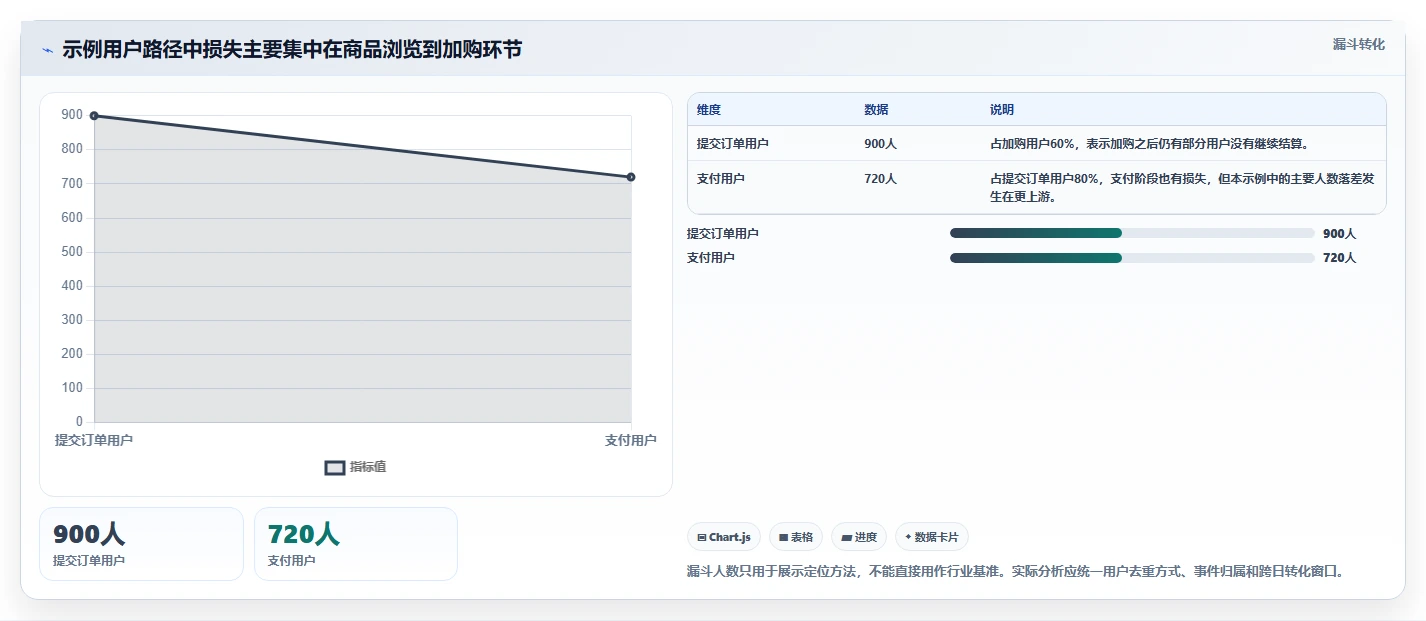Viewport: 1426px width, 621px height.
Task: Click the 720人 progress value
Action: (x=1339, y=258)
